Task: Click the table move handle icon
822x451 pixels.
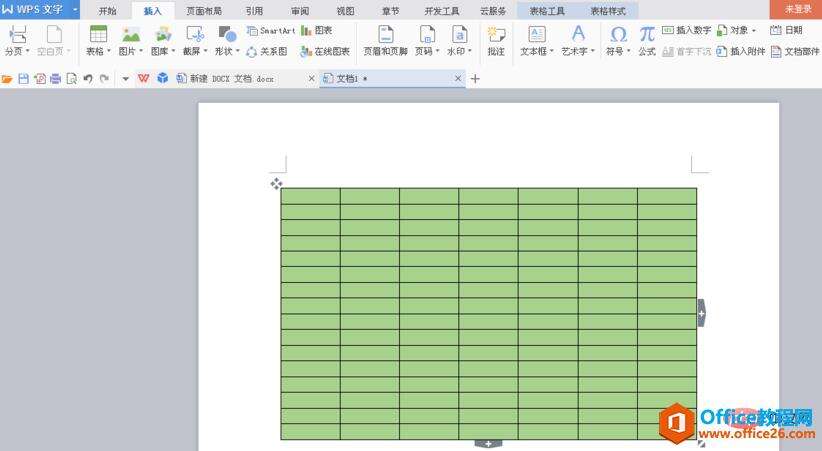Action: [276, 184]
